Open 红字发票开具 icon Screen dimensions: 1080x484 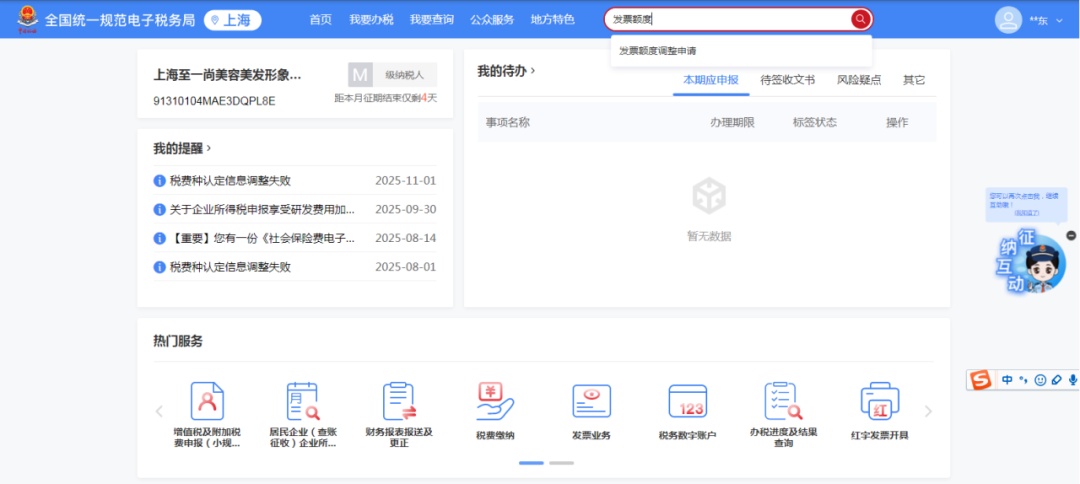[x=879, y=402]
